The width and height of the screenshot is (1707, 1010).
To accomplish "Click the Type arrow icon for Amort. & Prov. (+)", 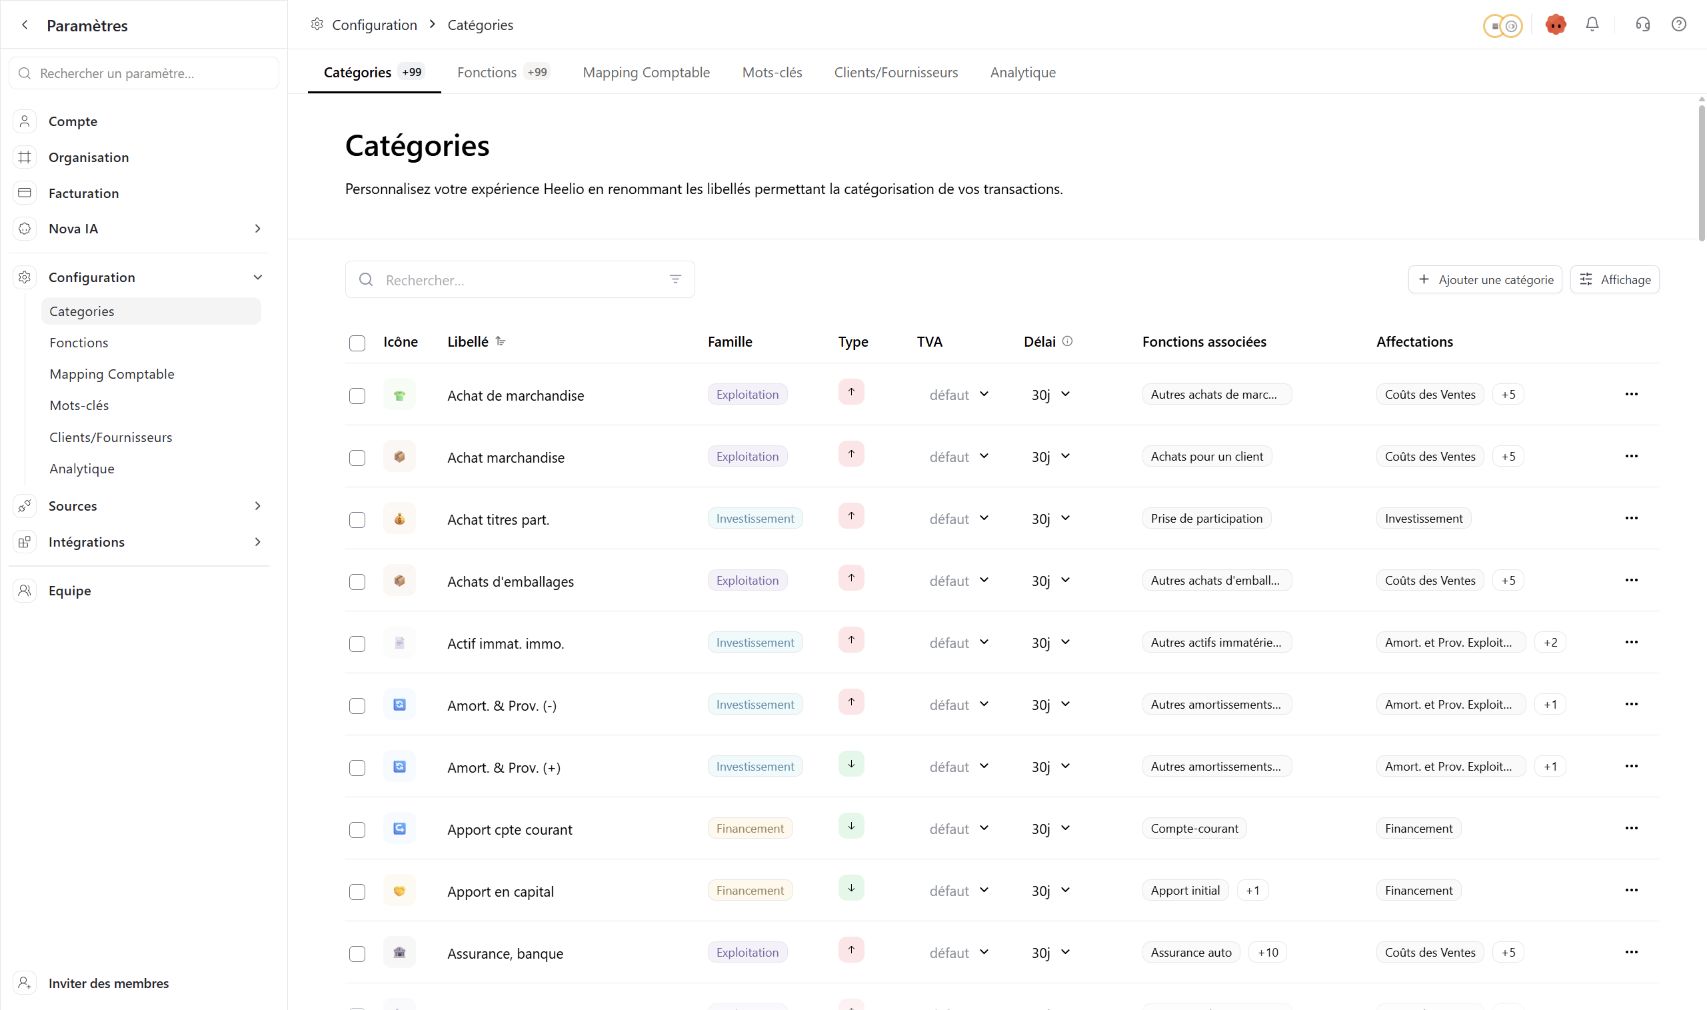I will pos(851,764).
